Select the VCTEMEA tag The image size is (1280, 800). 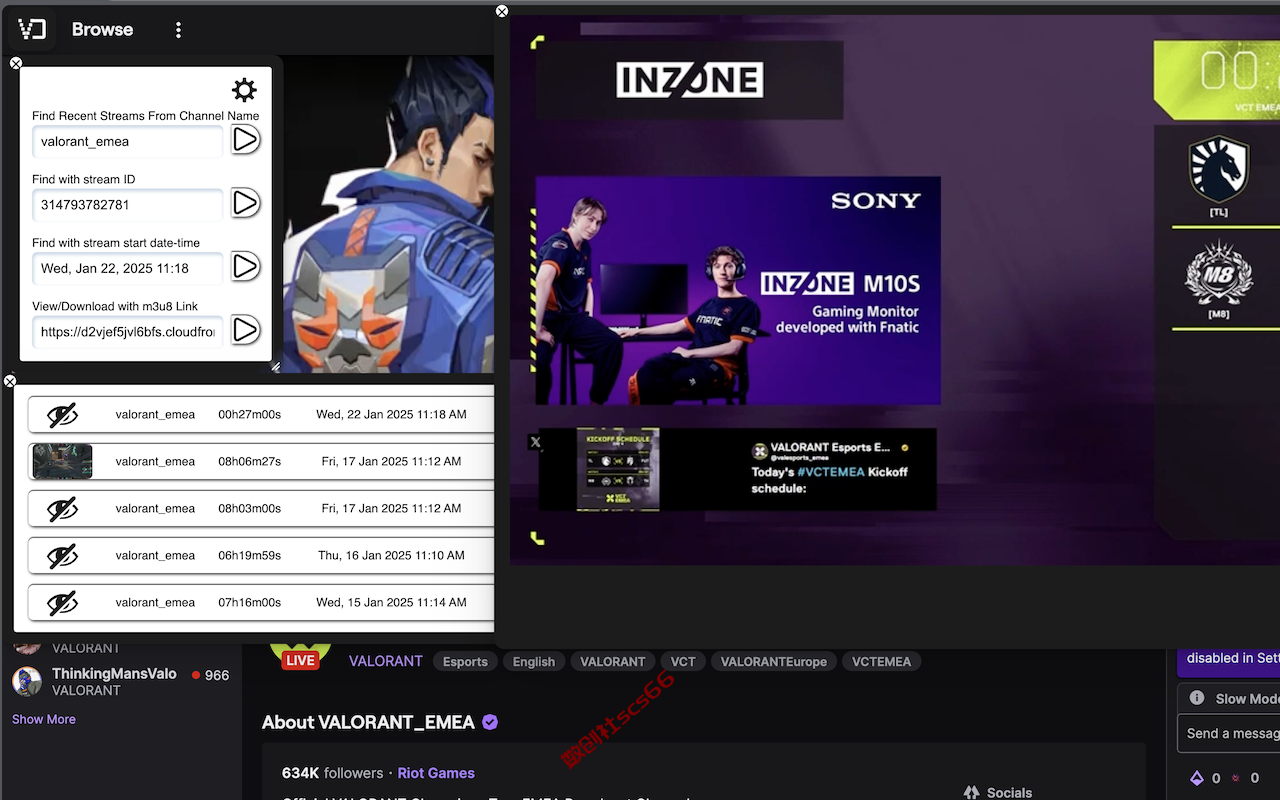point(881,662)
